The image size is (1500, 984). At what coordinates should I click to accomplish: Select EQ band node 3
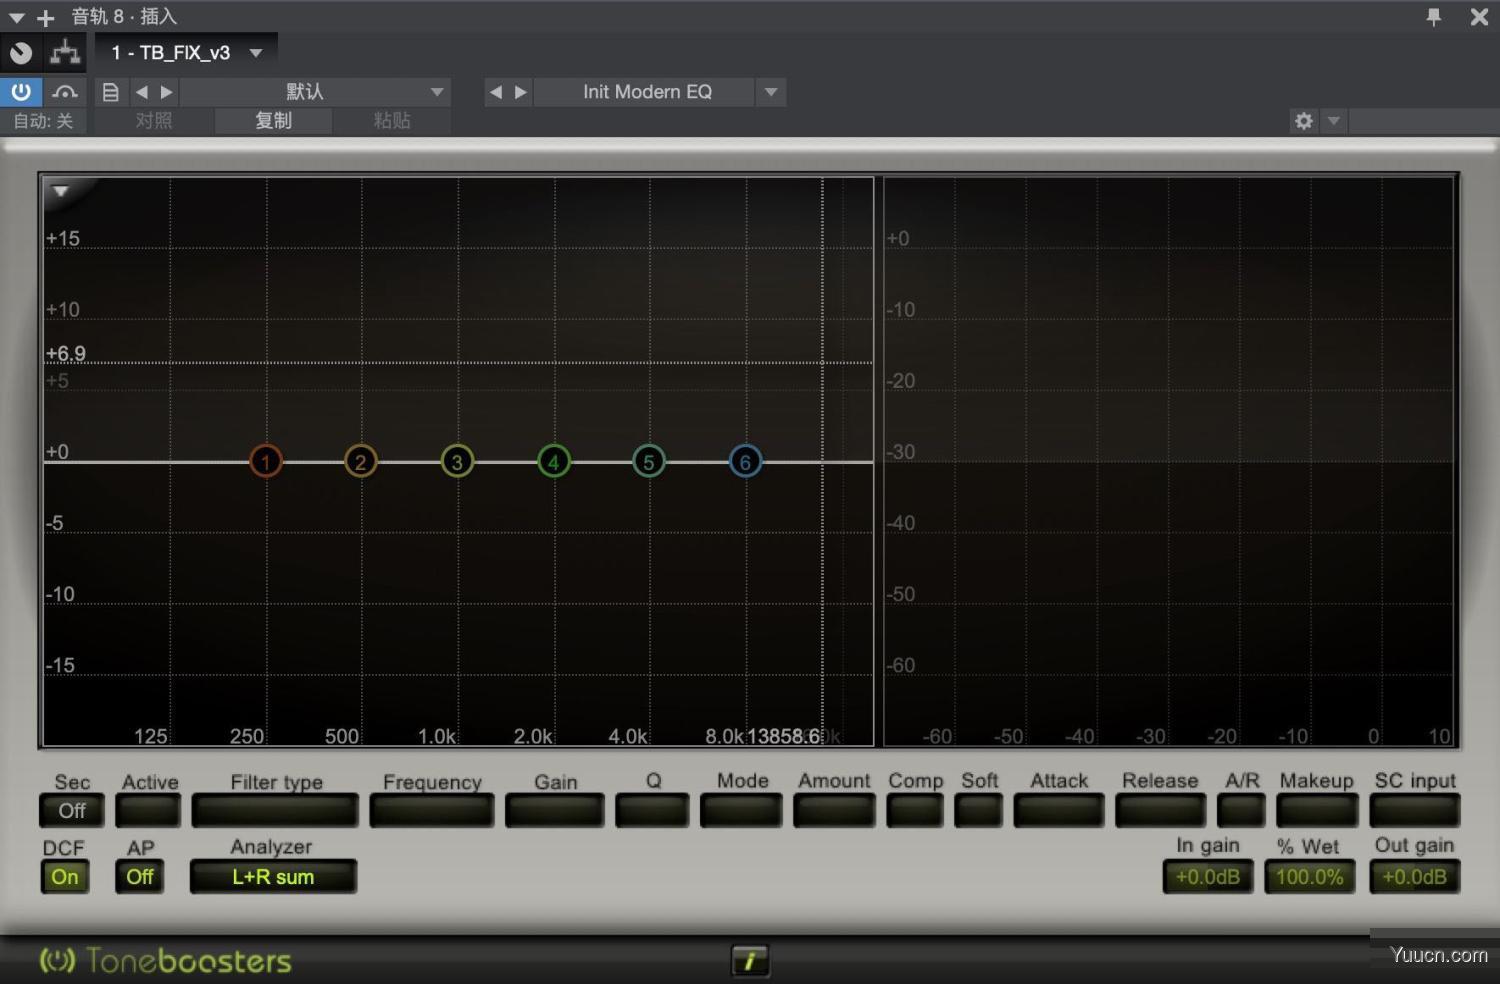tap(456, 461)
